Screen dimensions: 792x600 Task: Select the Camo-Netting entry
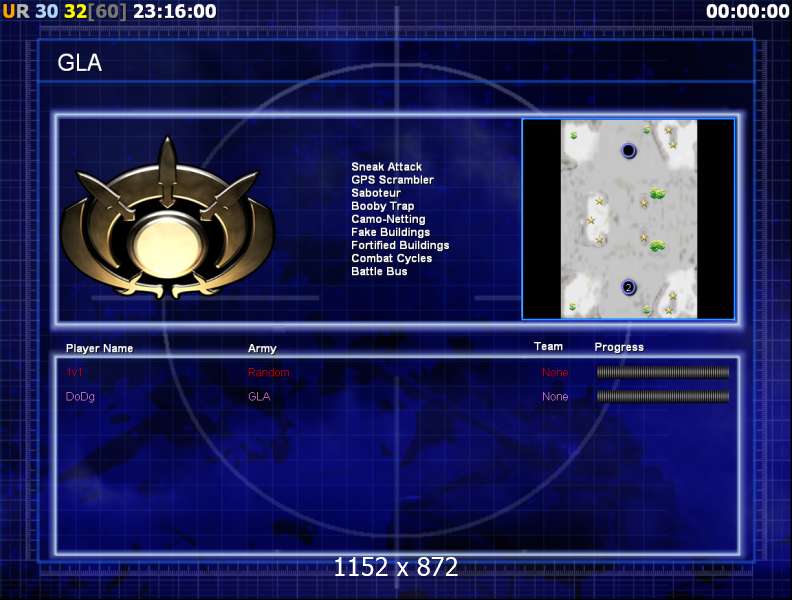[388, 219]
